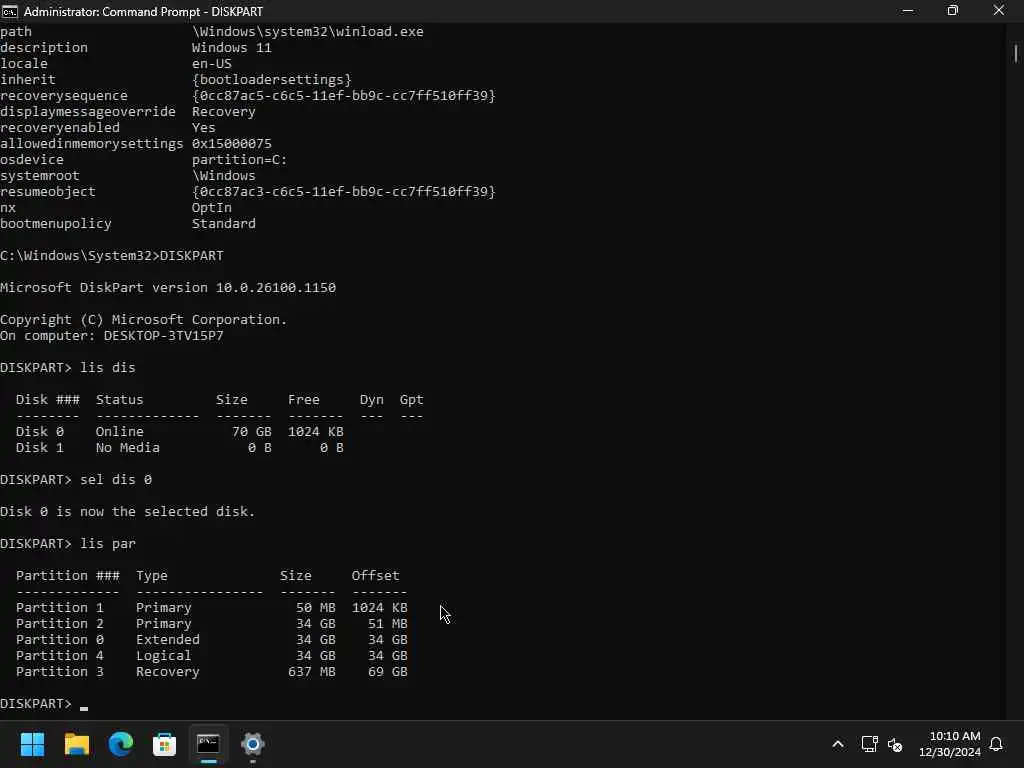Minimize the Command Prompt window
Viewport: 1024px width, 768px height.
(908, 11)
